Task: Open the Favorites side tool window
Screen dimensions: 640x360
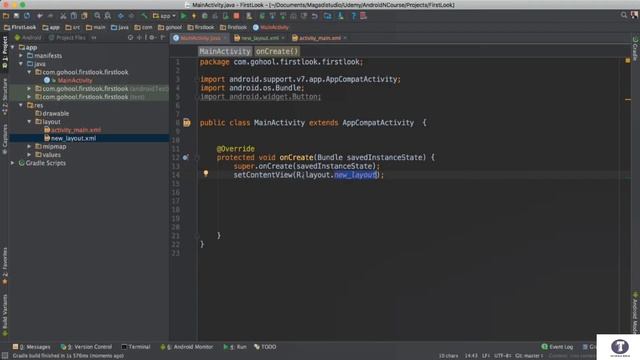Action: click(5, 266)
